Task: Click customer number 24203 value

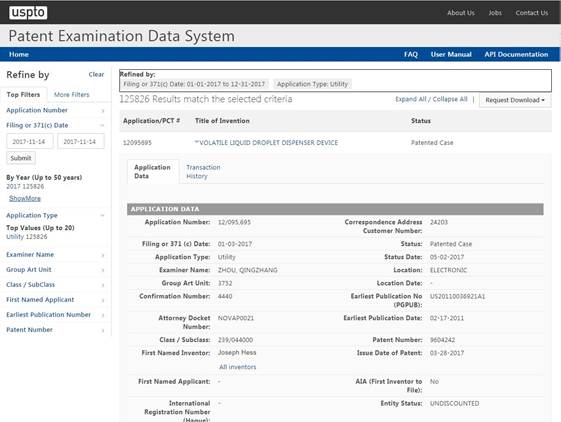Action: pos(439,222)
